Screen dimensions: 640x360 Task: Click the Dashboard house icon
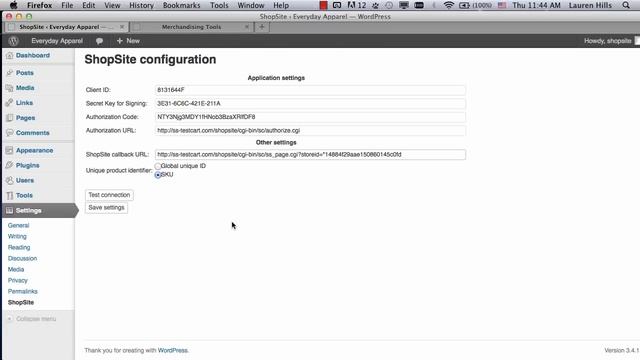click(x=10, y=56)
